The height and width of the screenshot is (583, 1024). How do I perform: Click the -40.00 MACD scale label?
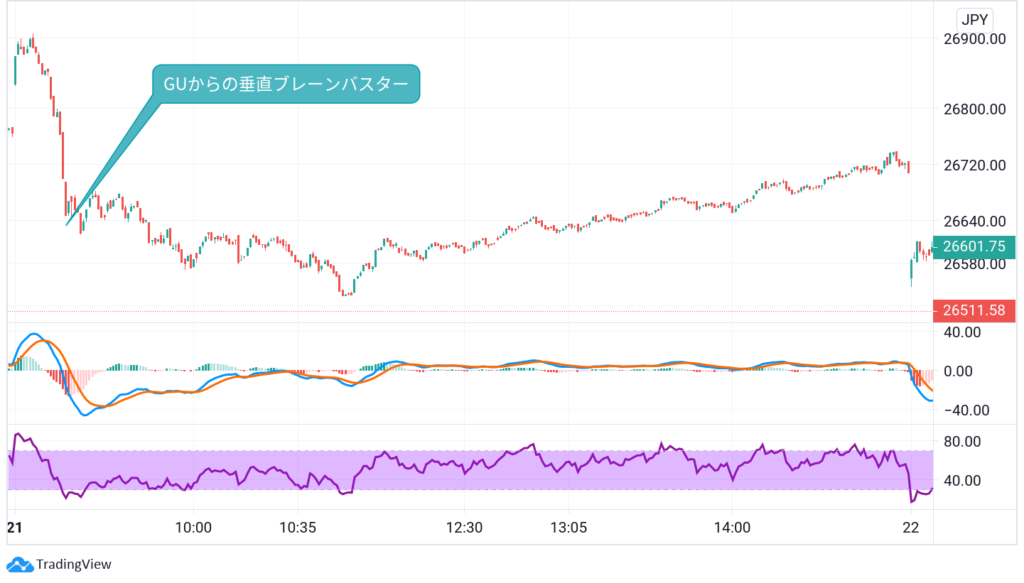click(969, 409)
